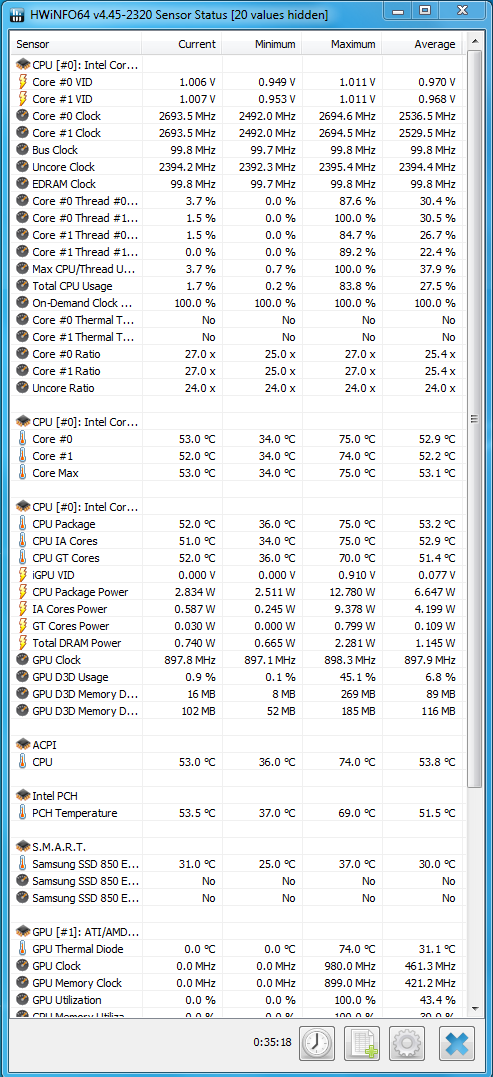The width and height of the screenshot is (493, 1077).
Task: Click the Sensor column header
Action: tap(76, 44)
